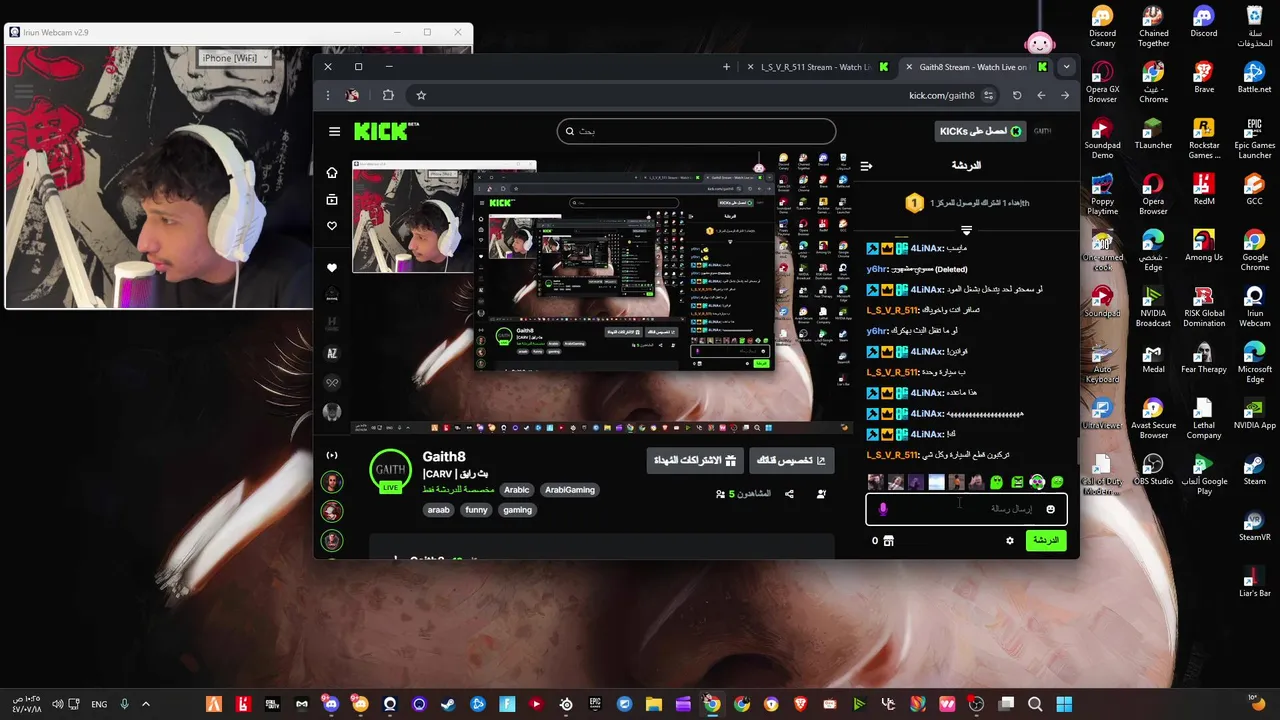The height and width of the screenshot is (720, 1280).
Task: Click the Get KICKs button
Action: (x=981, y=131)
